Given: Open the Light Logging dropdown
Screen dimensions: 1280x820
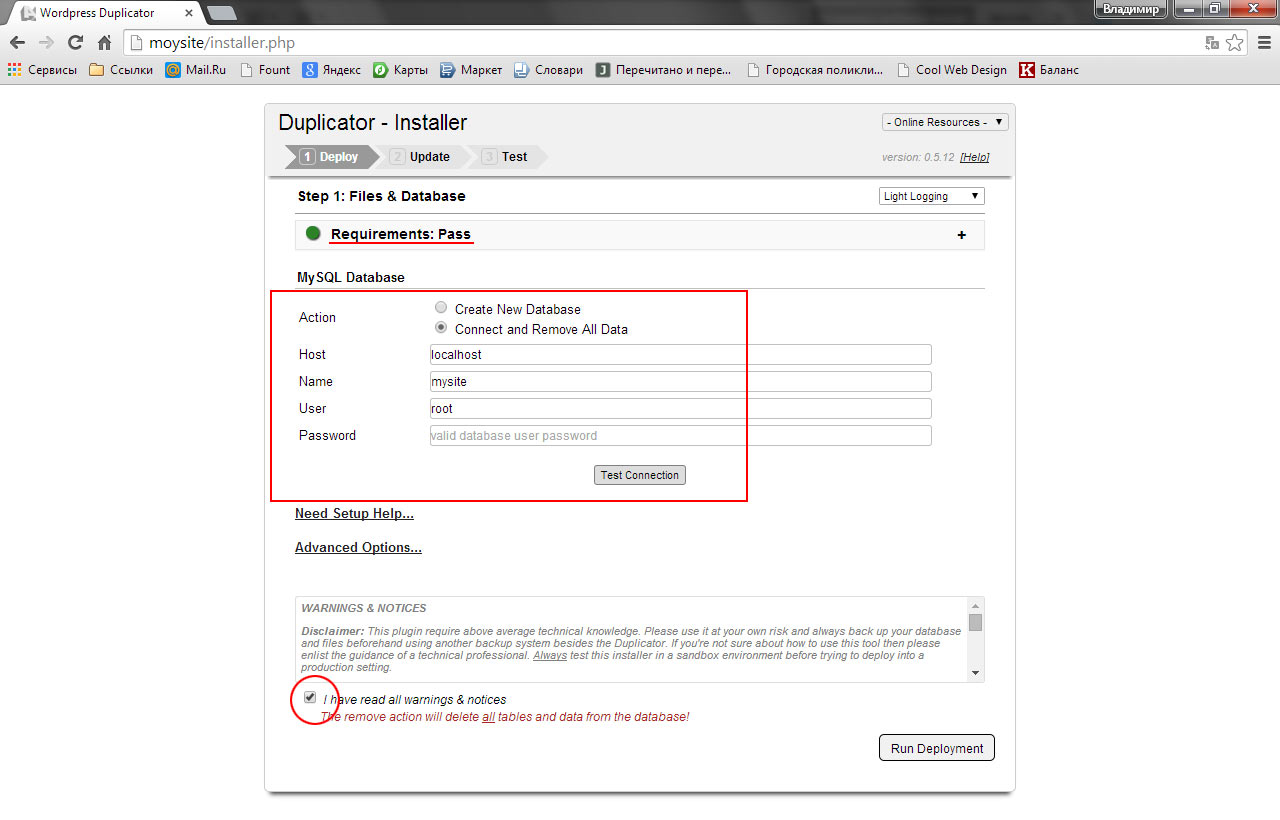Looking at the screenshot, I should pos(932,196).
